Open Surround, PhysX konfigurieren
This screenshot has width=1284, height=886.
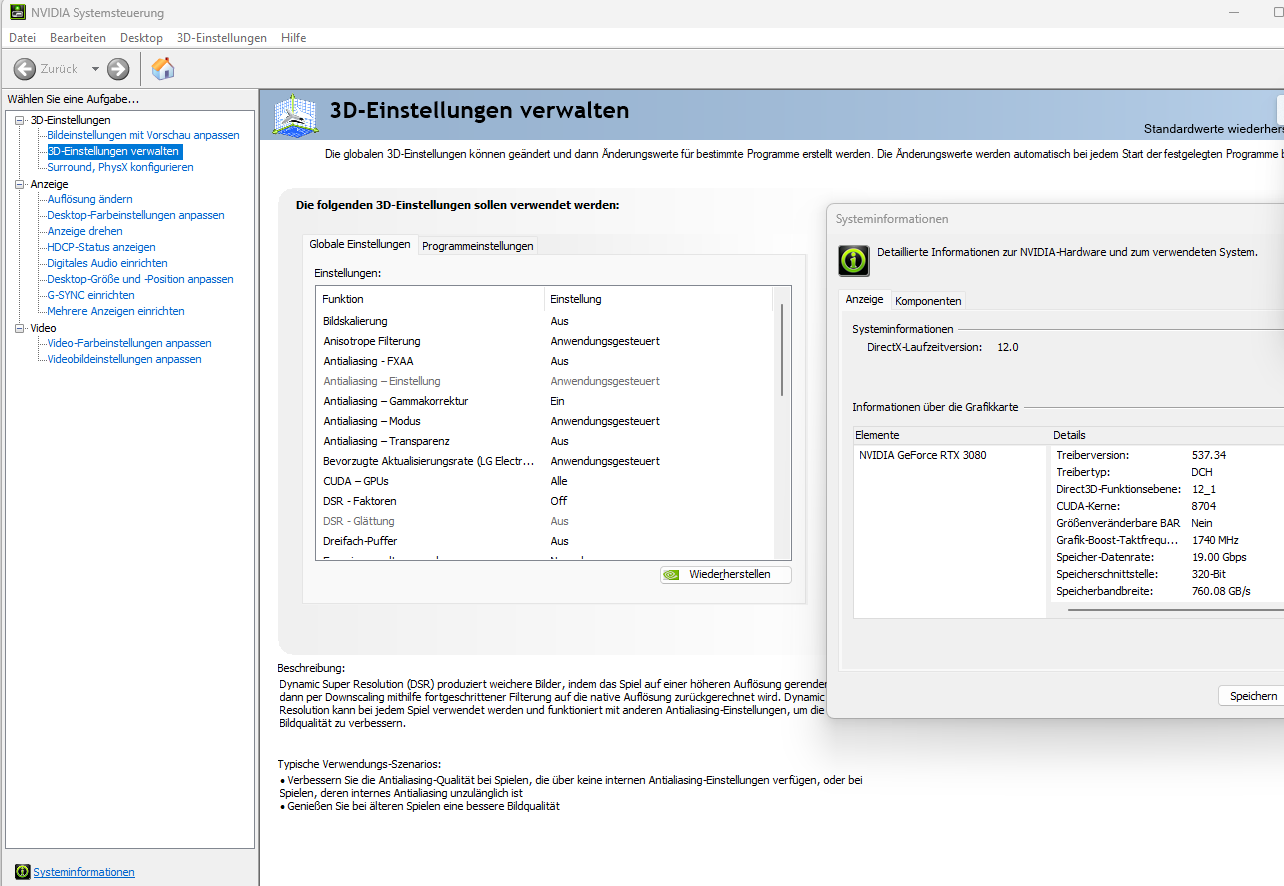coord(120,167)
